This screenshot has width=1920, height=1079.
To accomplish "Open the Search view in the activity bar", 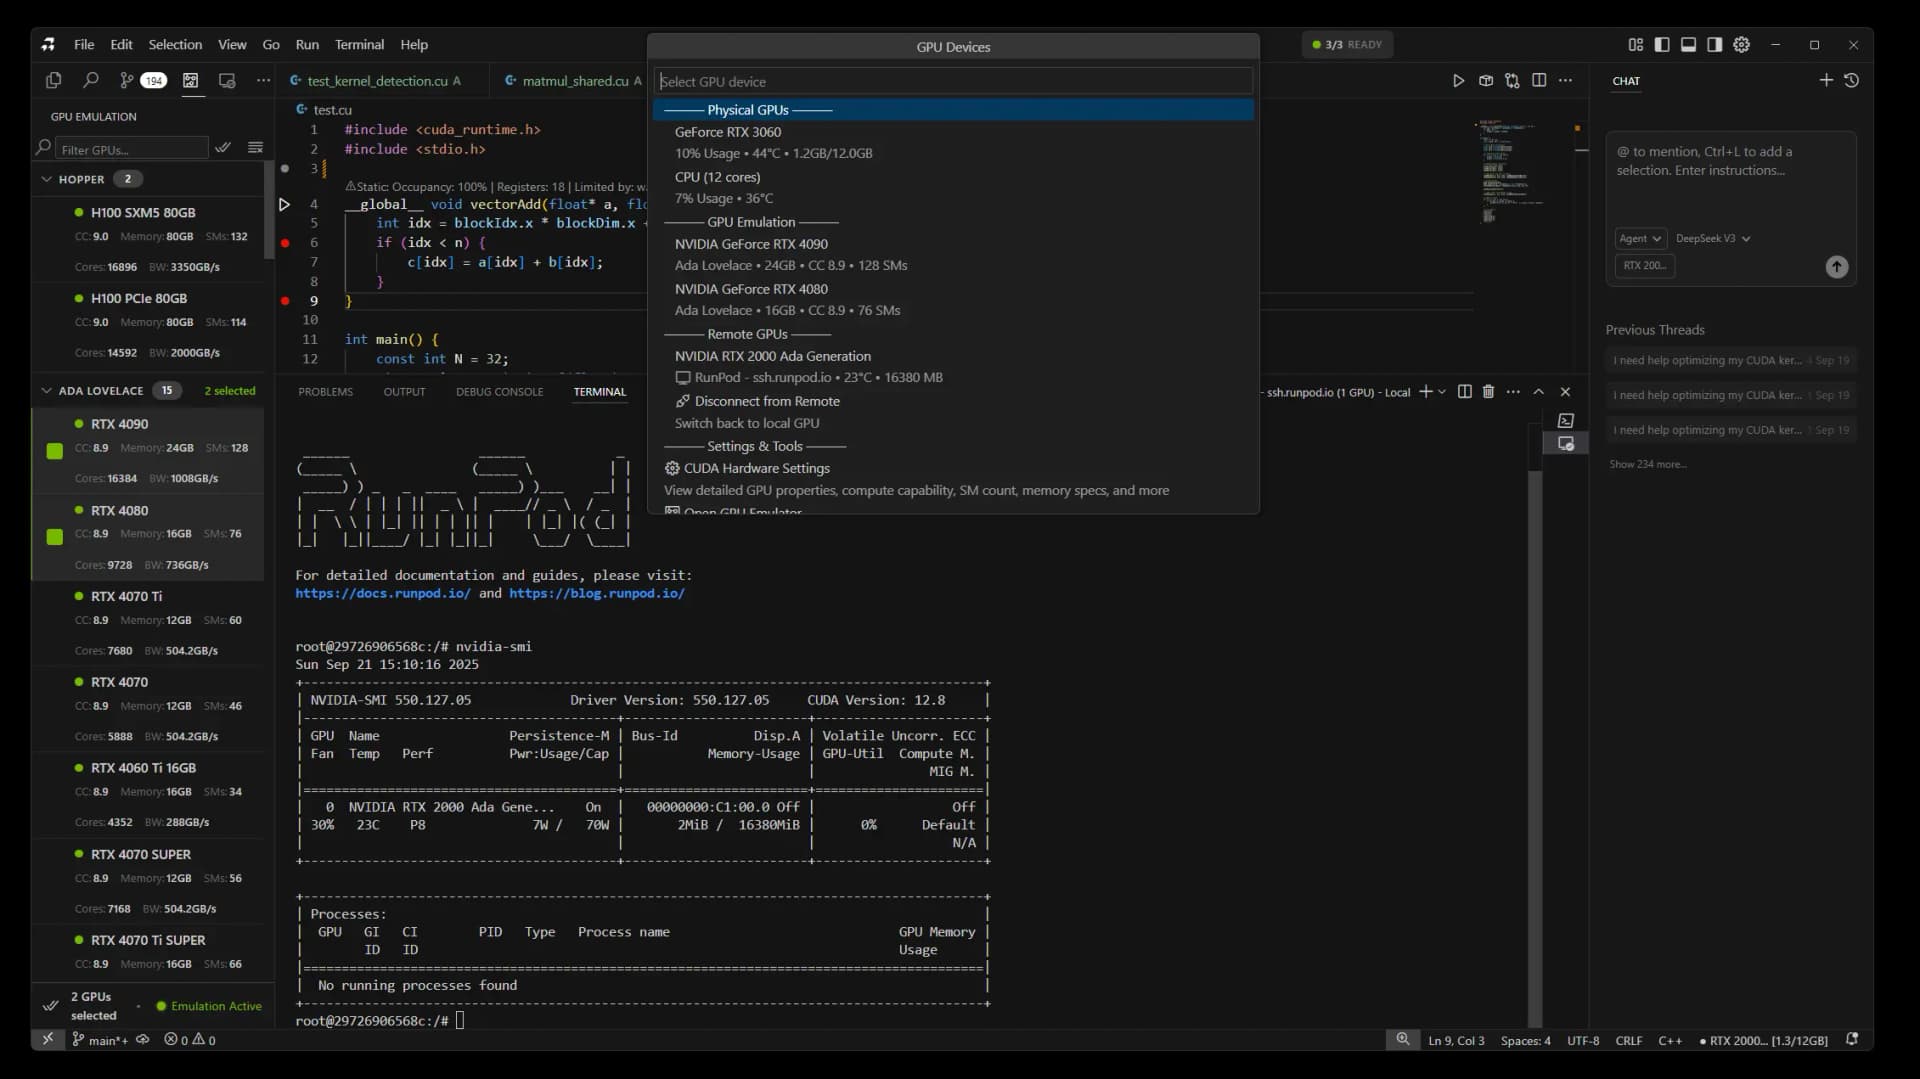I will pos(92,81).
